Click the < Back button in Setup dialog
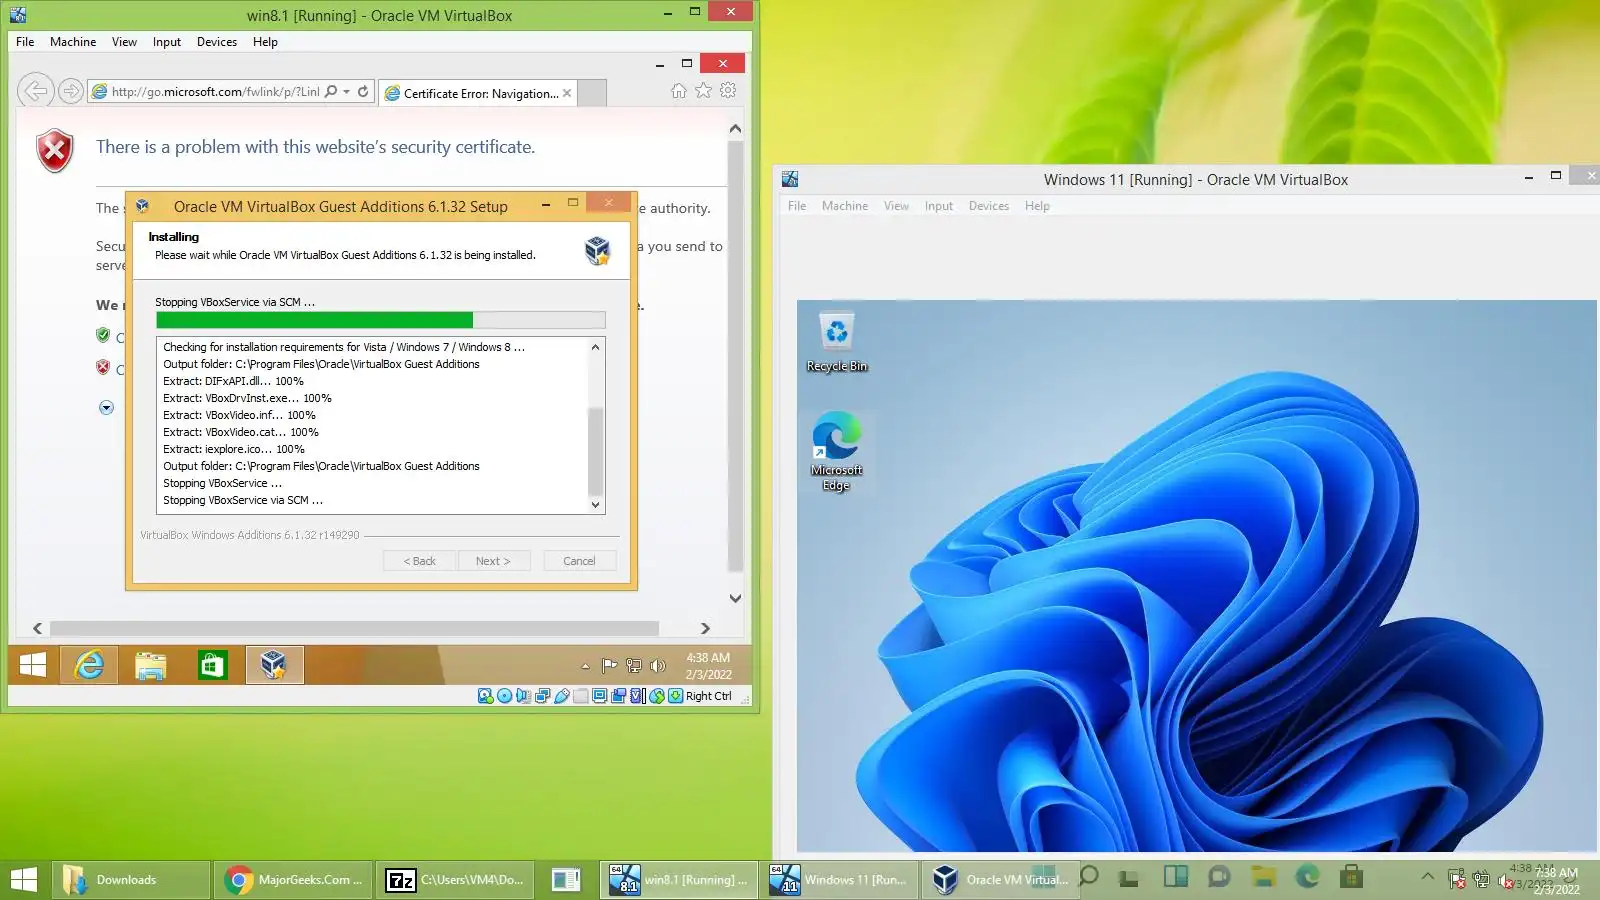 pyautogui.click(x=419, y=561)
